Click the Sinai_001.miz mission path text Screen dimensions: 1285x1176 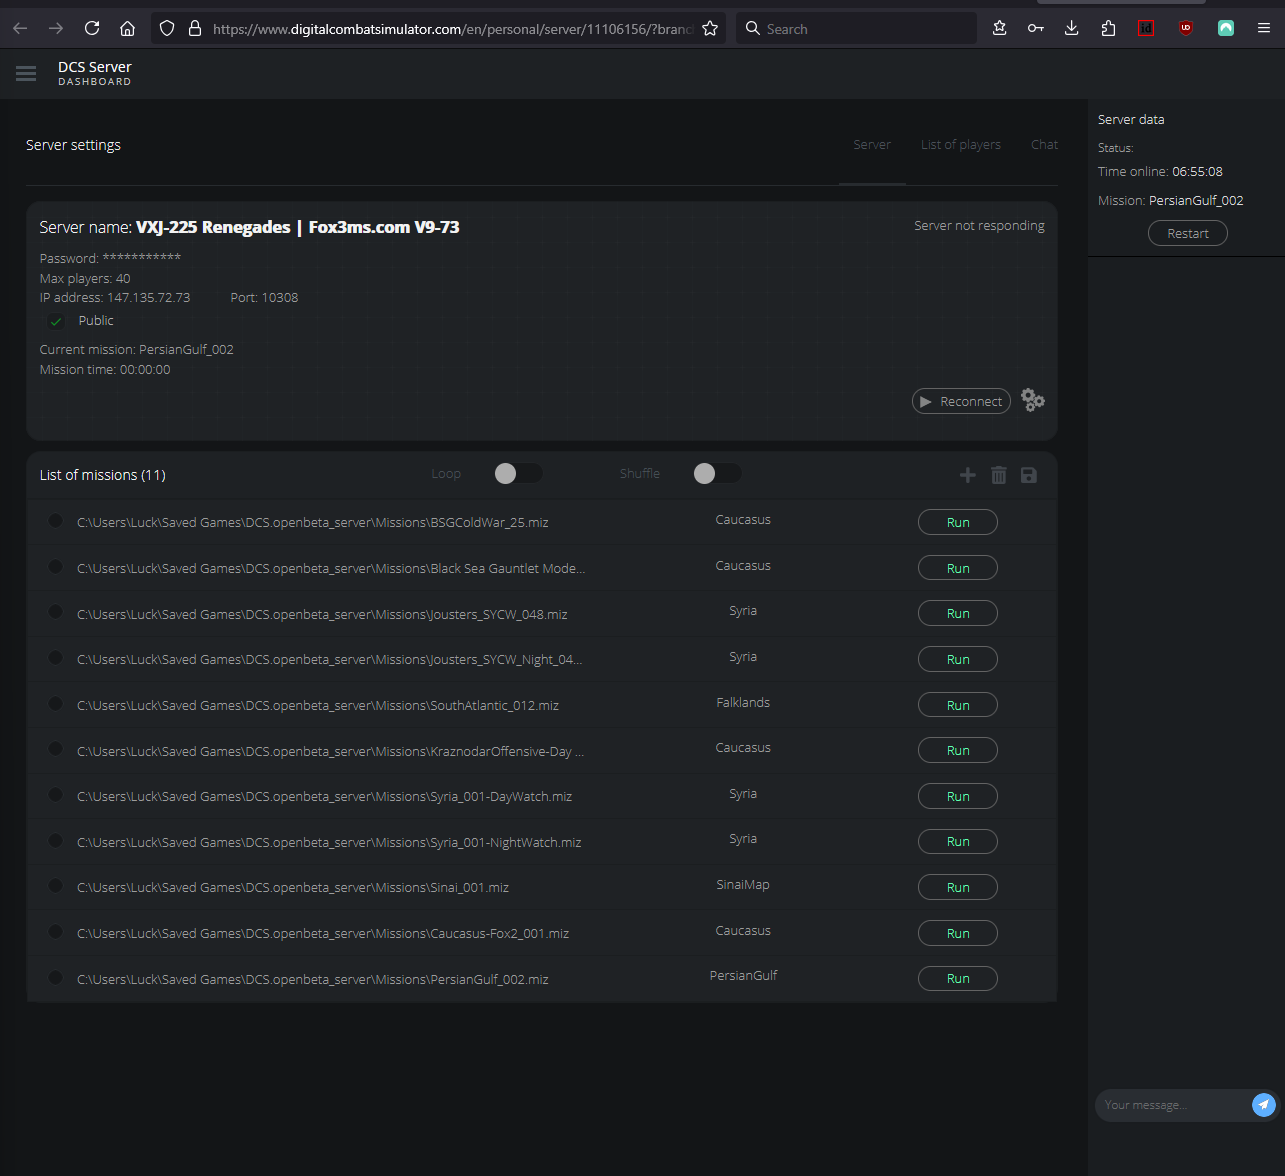tap(293, 888)
